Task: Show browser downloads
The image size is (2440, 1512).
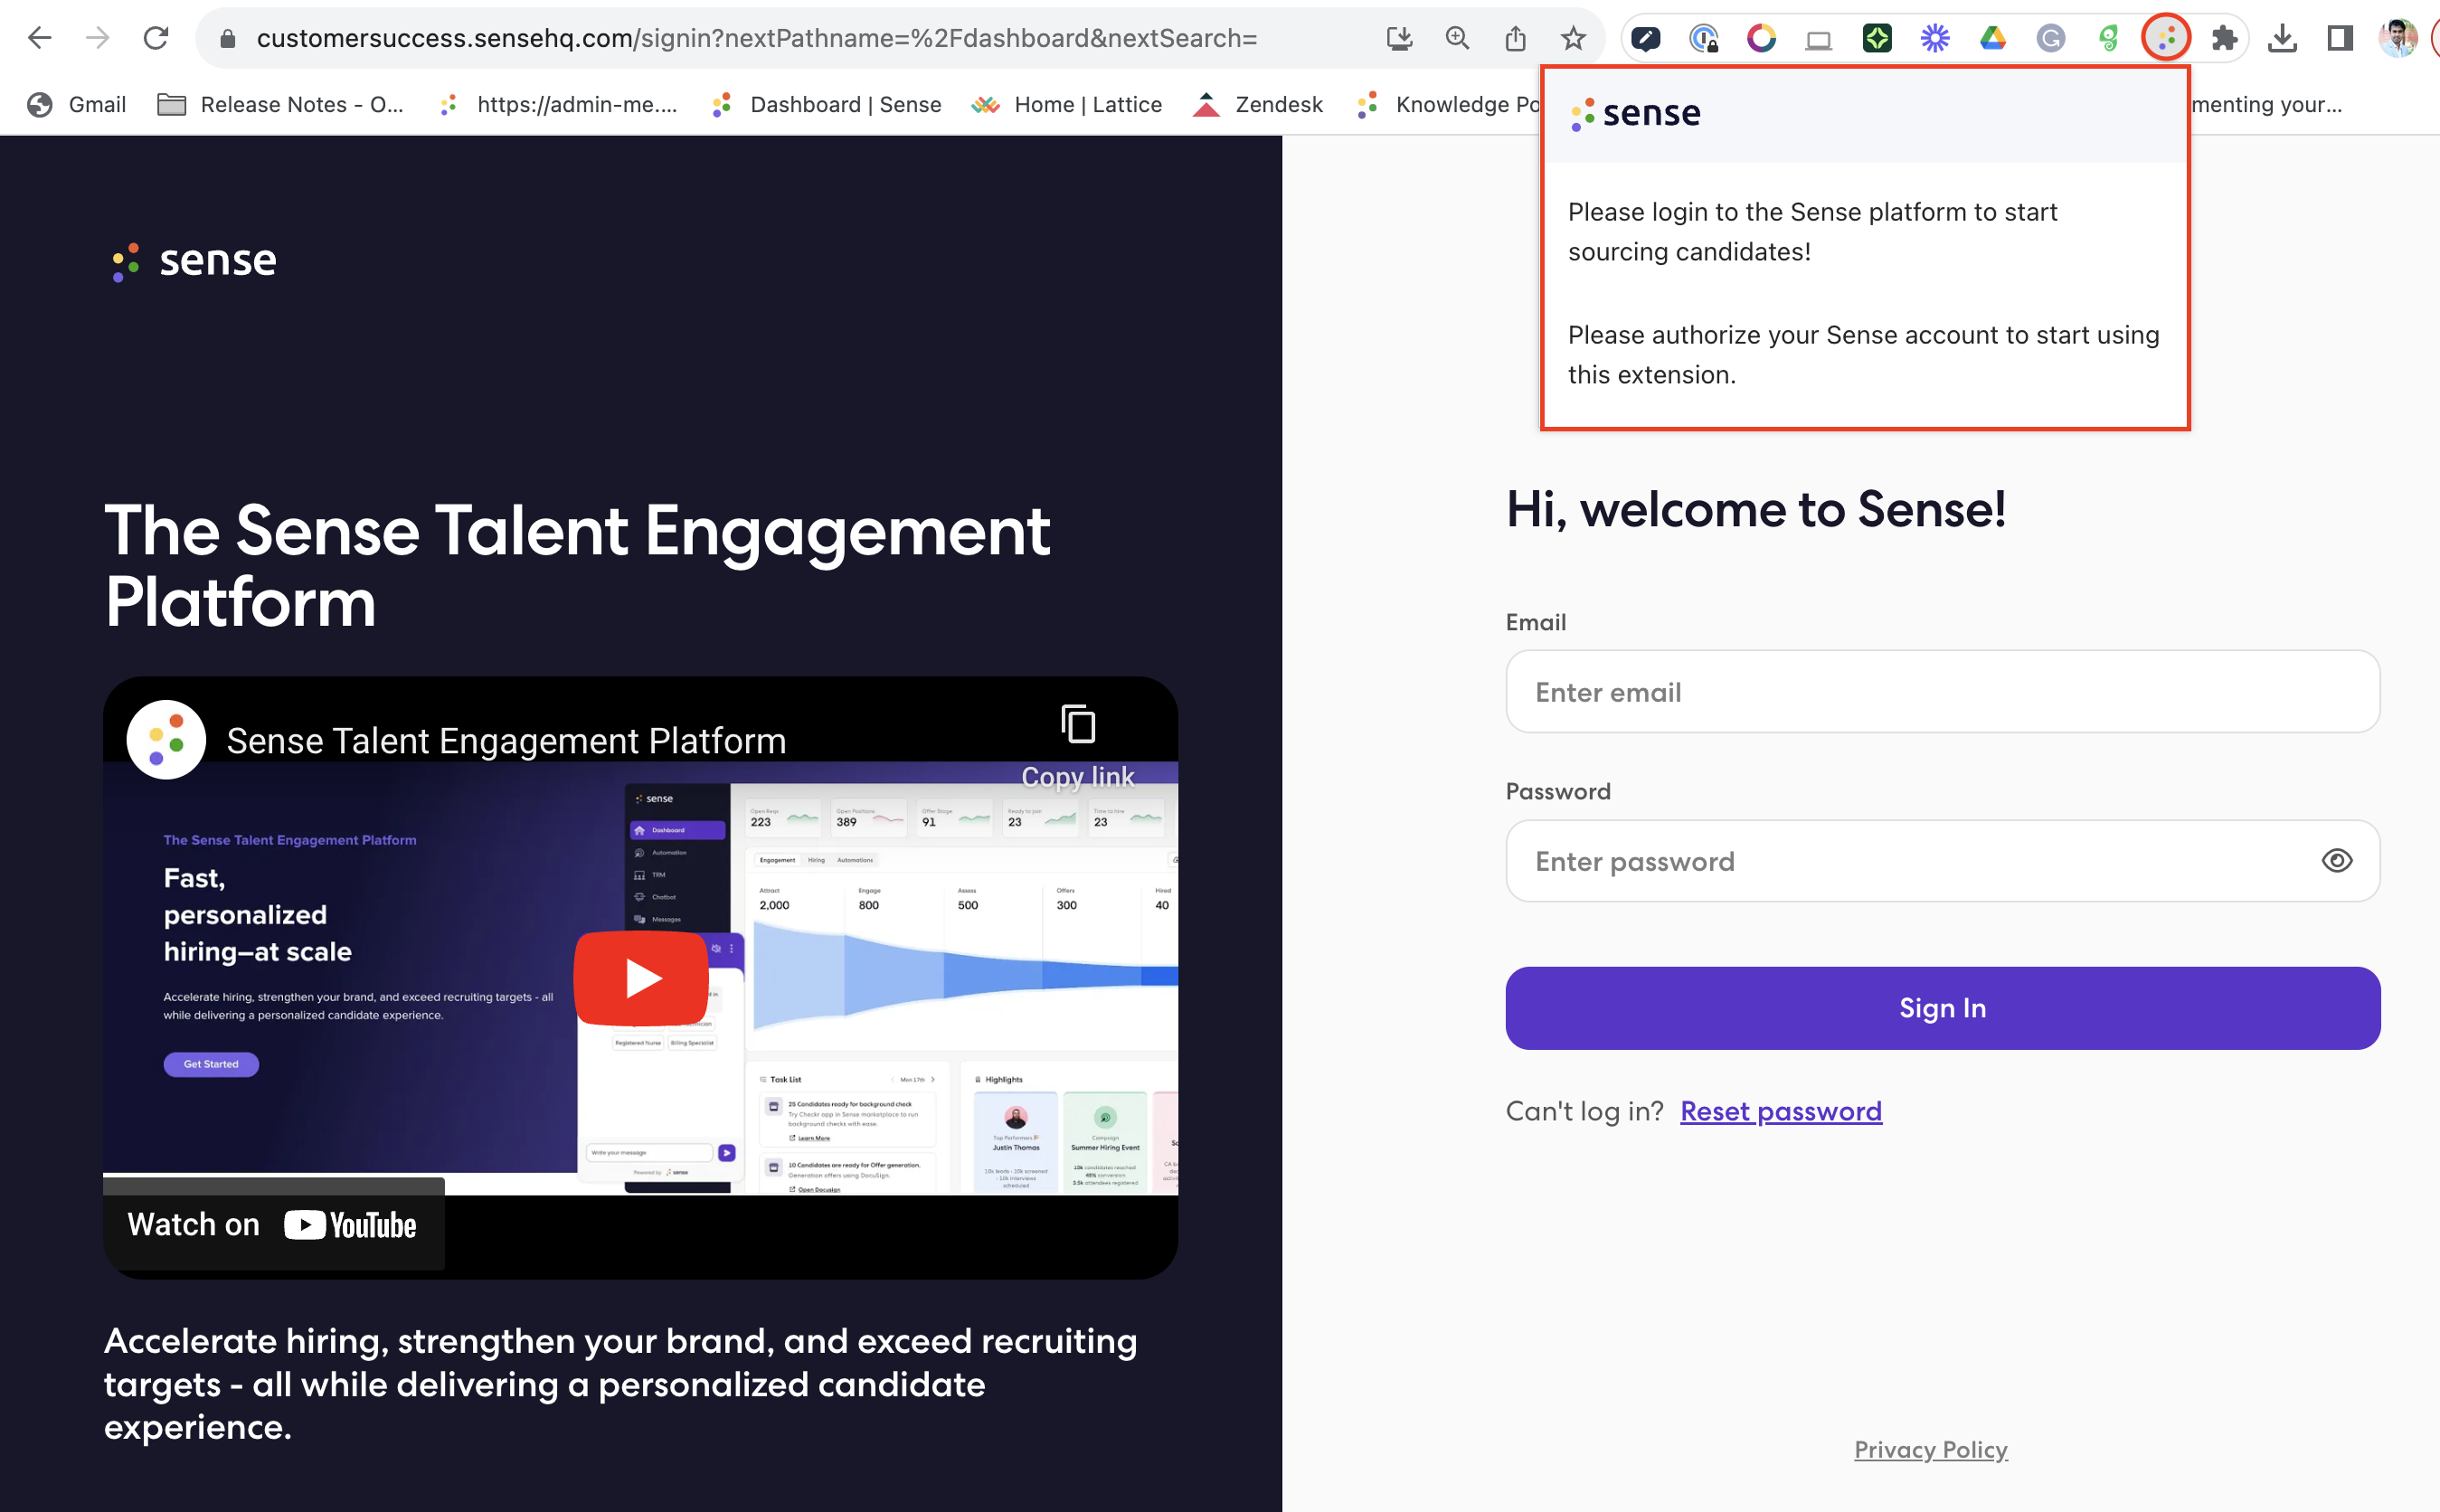Action: (2282, 39)
